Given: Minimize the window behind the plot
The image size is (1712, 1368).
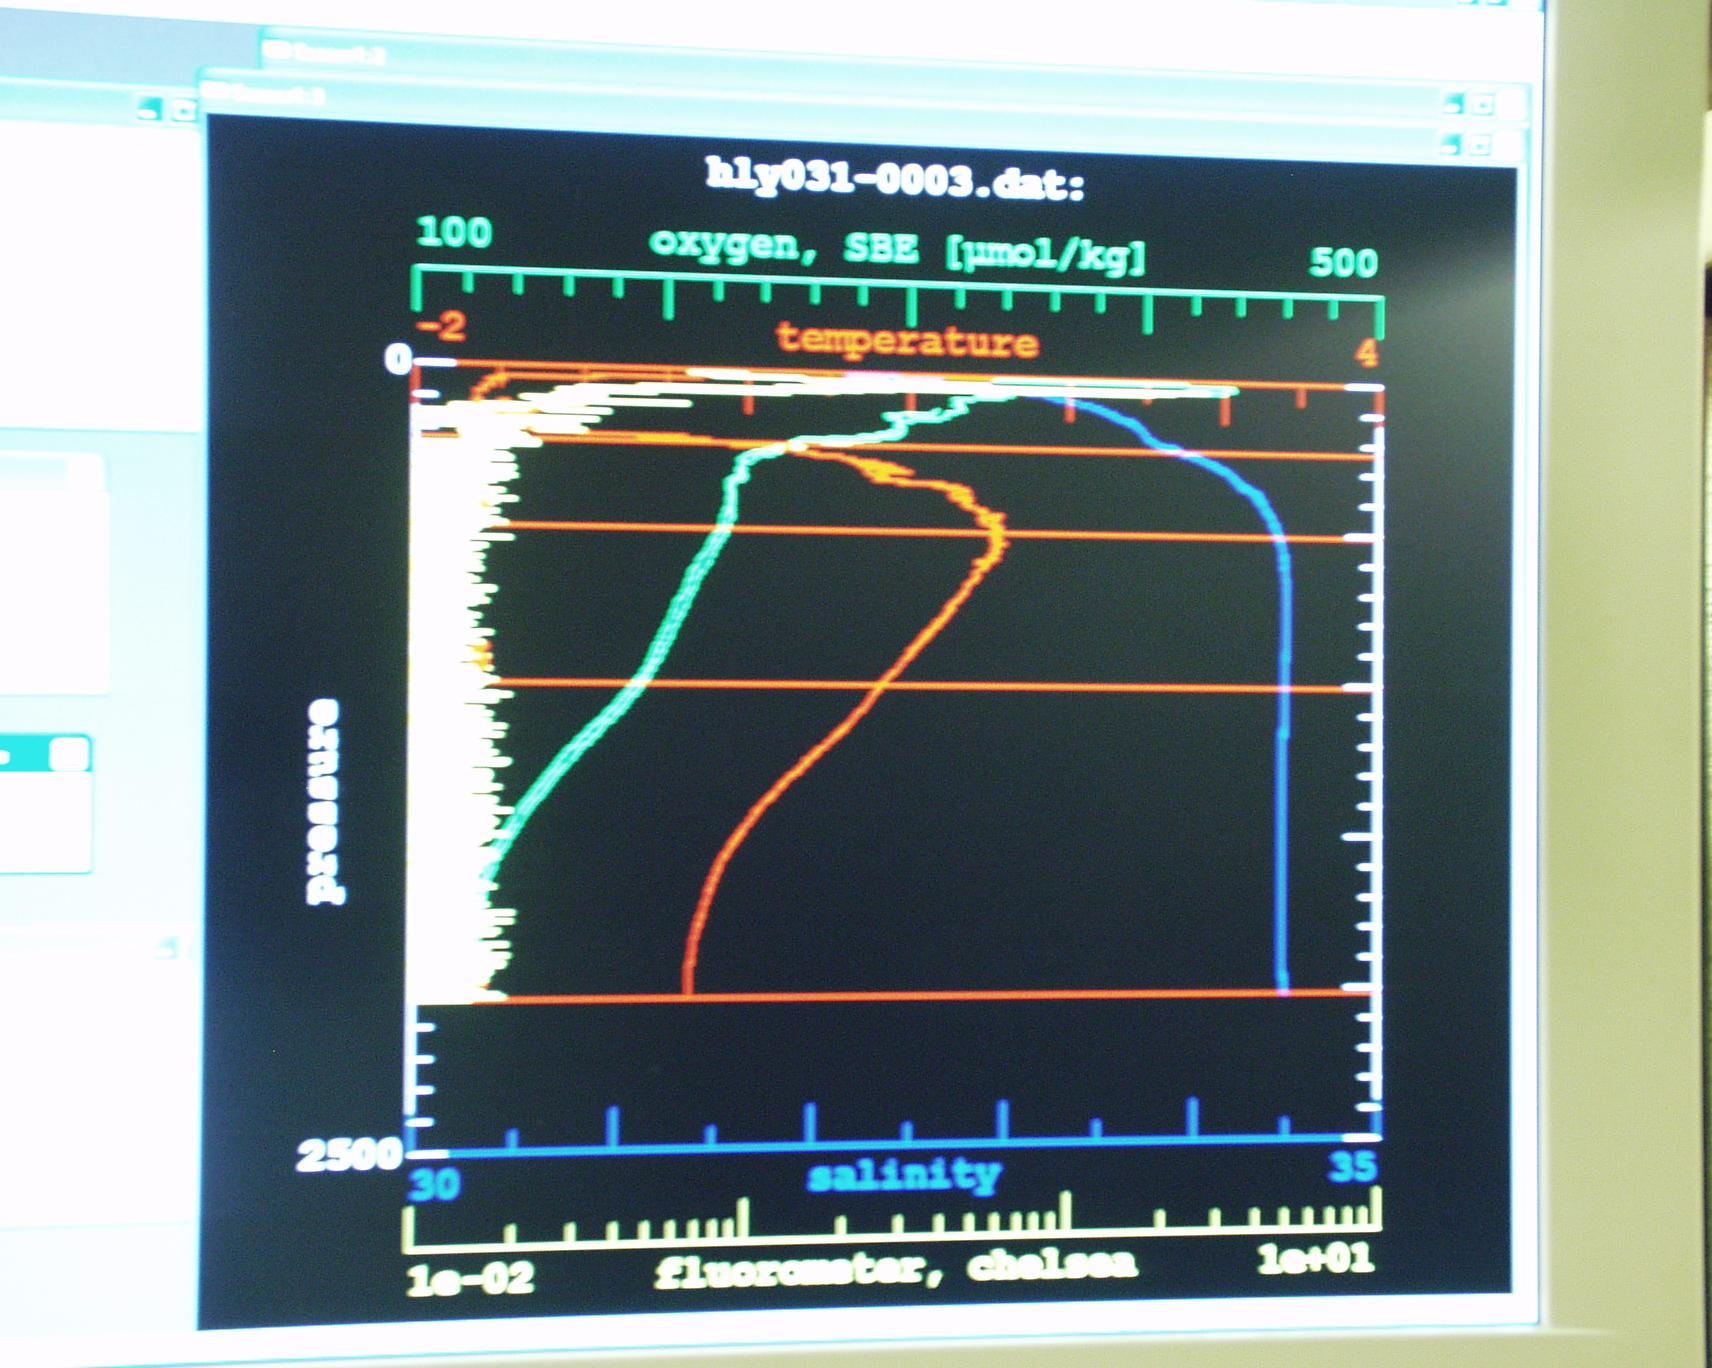Looking at the screenshot, I should coord(1455,103).
